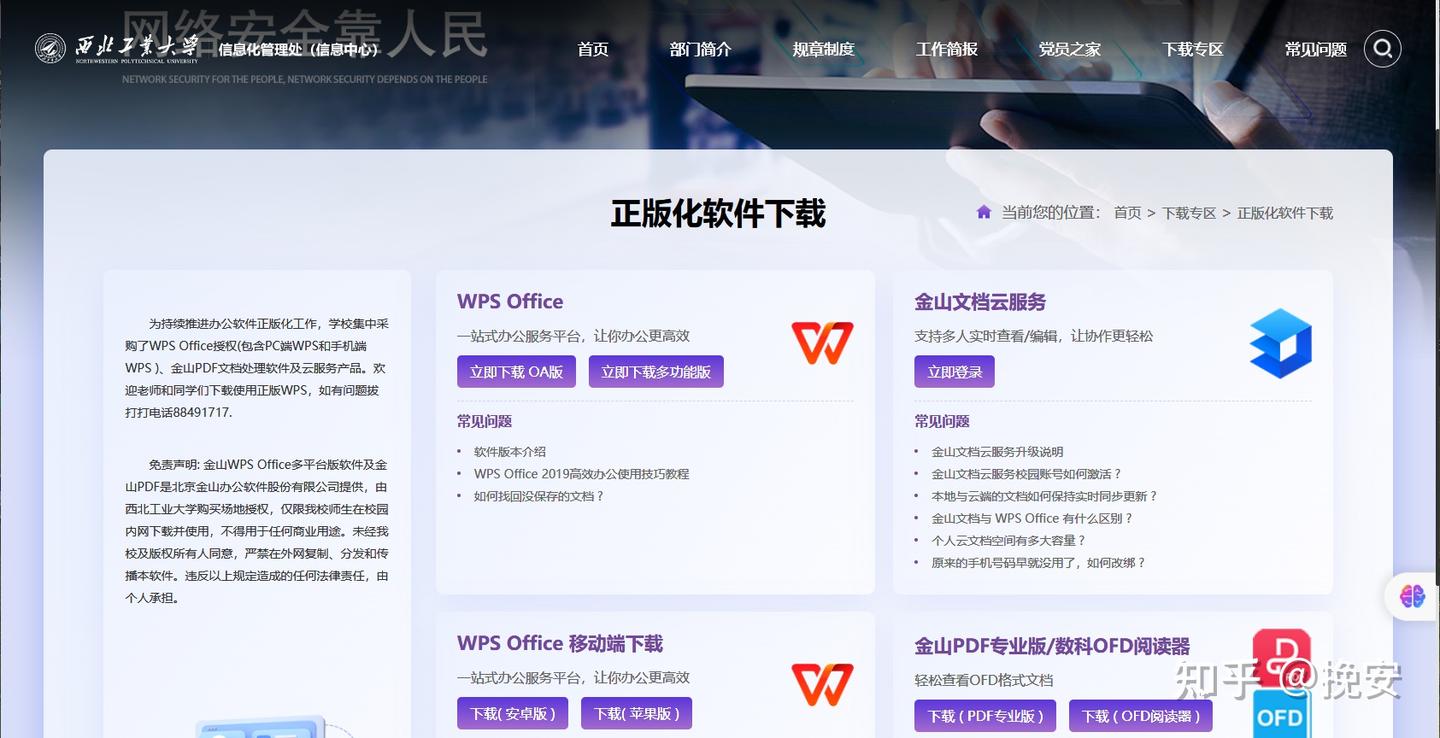Image resolution: width=1440 pixels, height=738 pixels.
Task: Click 常见问题 heading under WPS Office card
Action: click(x=485, y=421)
